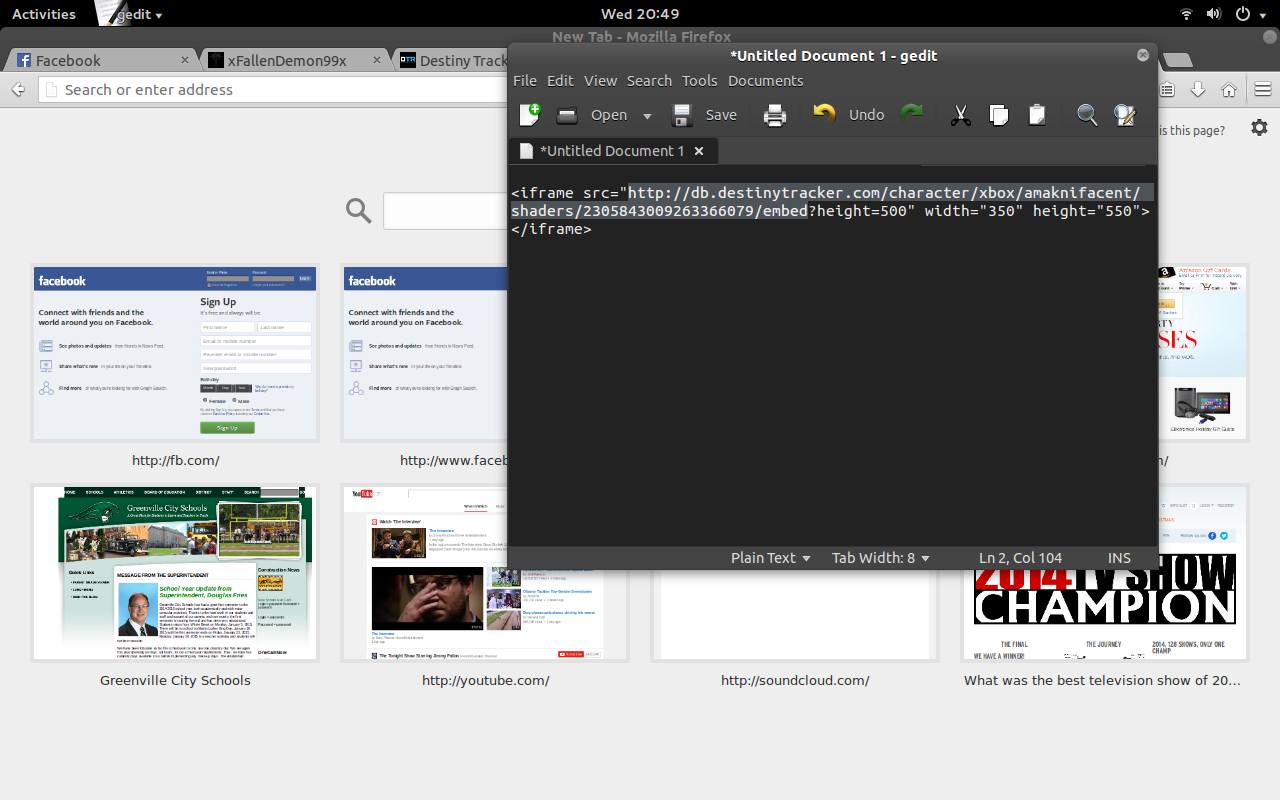The height and width of the screenshot is (800, 1280).
Task: Copy the selected text in gedit
Action: click(x=999, y=115)
